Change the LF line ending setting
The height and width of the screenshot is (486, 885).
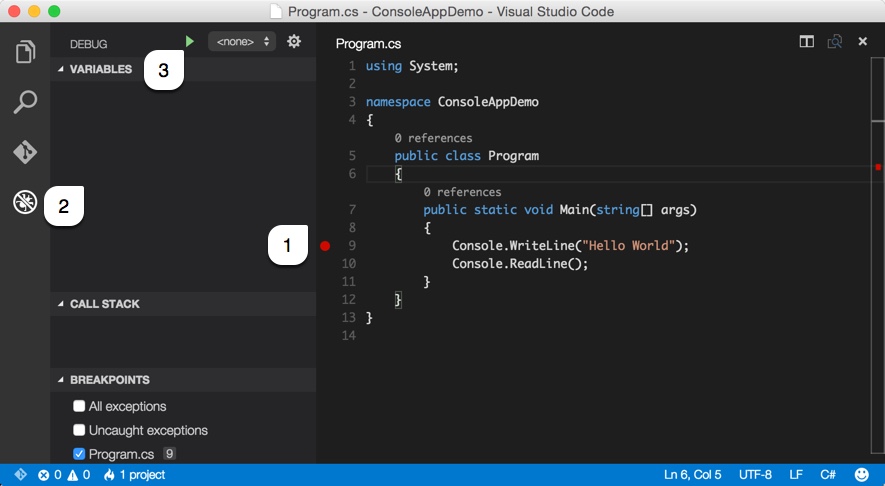tap(796, 475)
